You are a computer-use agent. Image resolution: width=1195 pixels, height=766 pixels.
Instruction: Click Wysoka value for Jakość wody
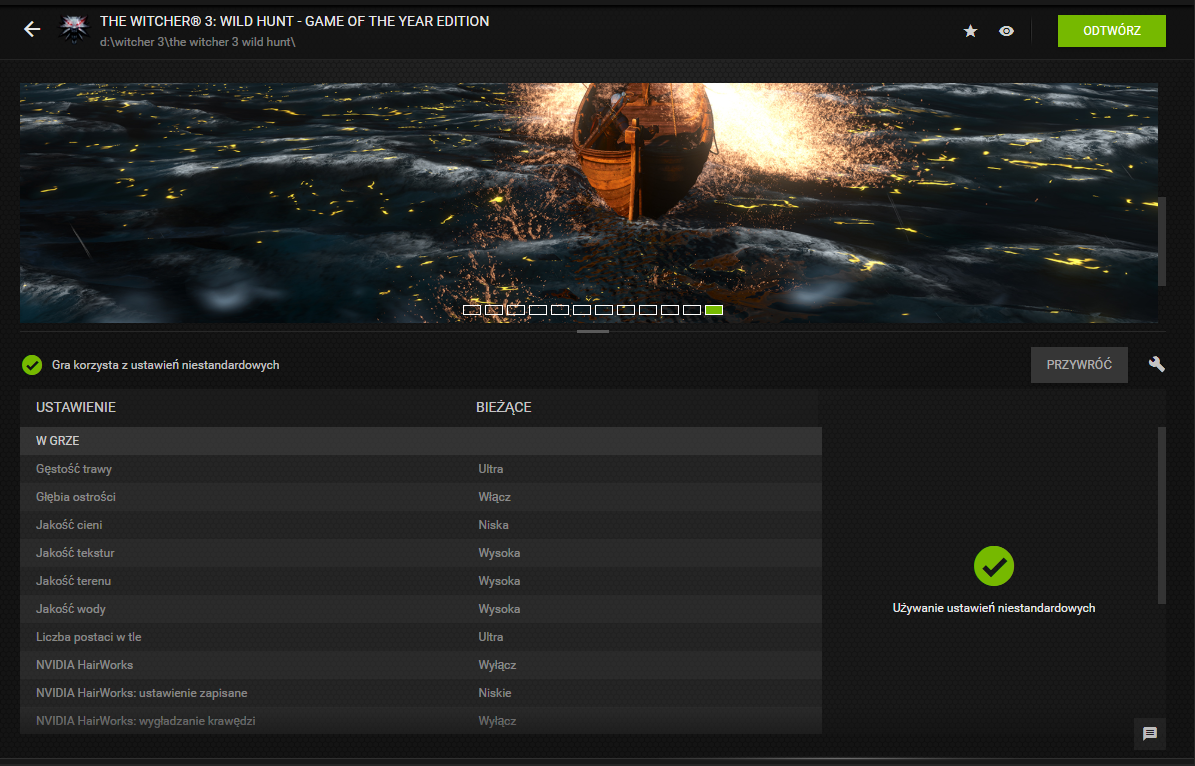(499, 609)
